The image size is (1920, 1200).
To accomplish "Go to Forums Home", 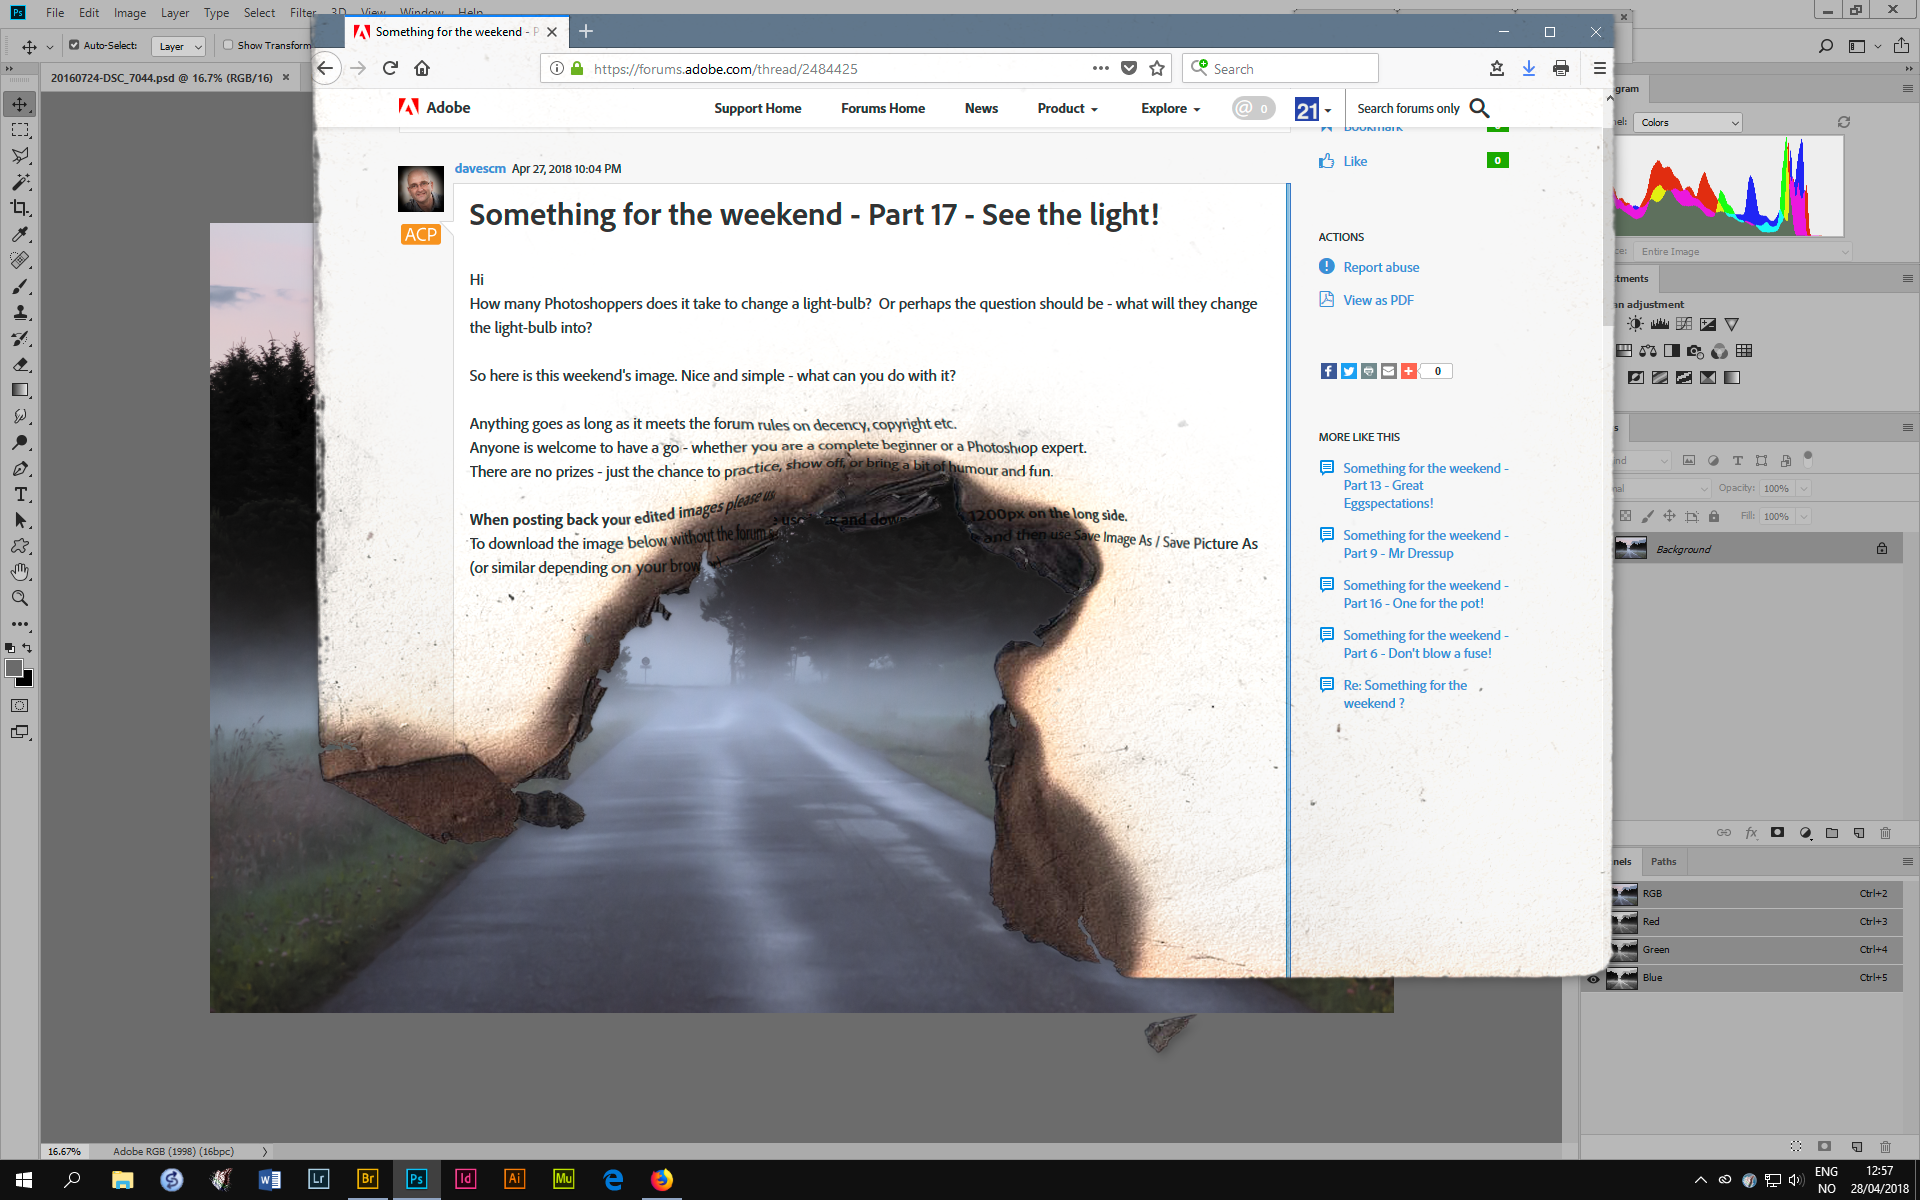I will pyautogui.click(x=882, y=108).
